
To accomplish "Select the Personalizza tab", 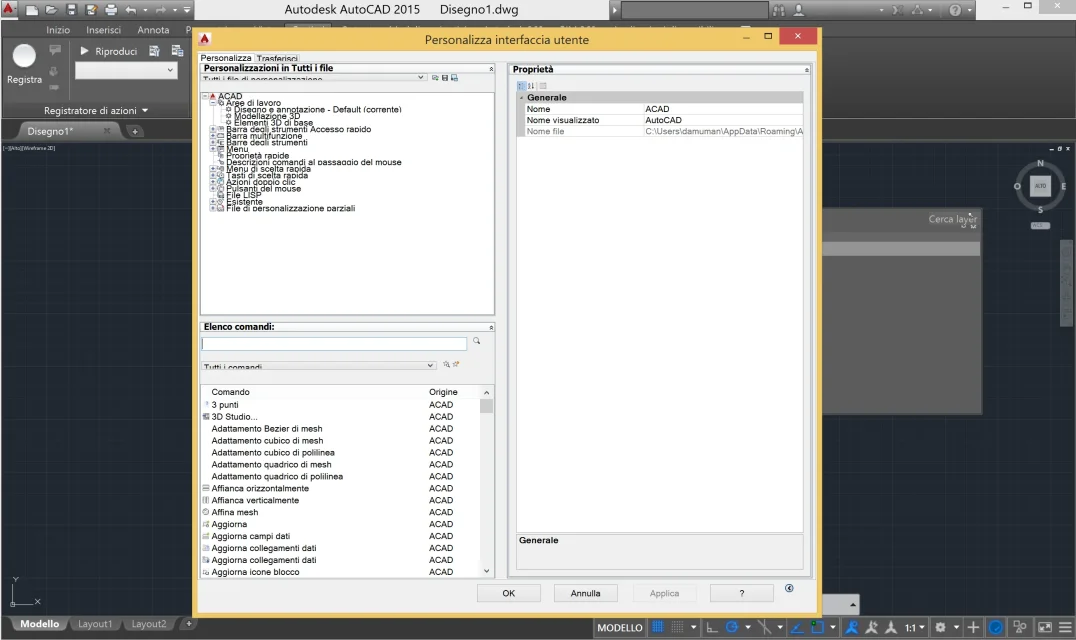I will 226,58.
